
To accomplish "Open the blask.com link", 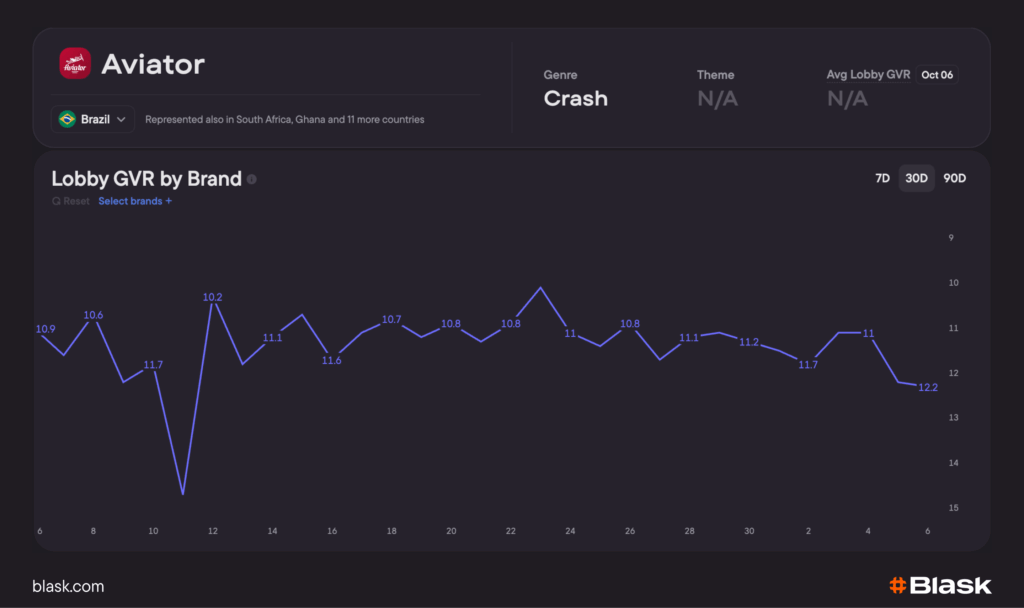I will tap(68, 586).
